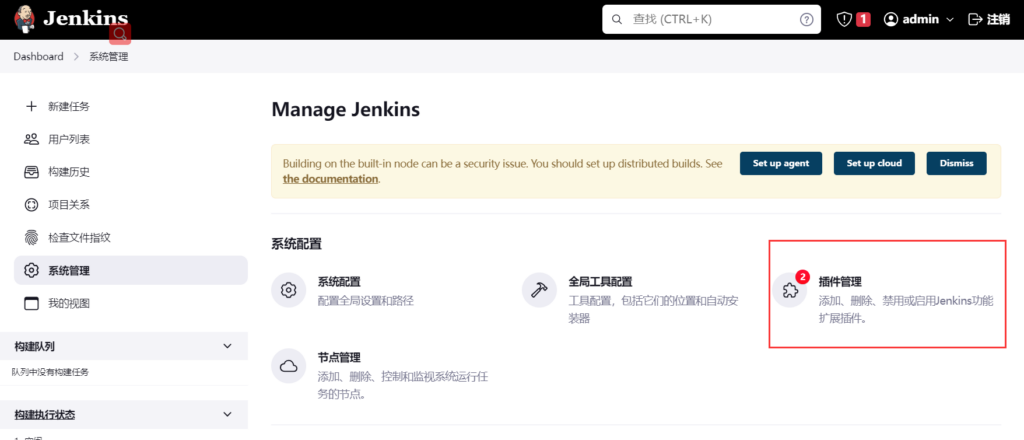Open the security warning shield icon

pos(844,20)
